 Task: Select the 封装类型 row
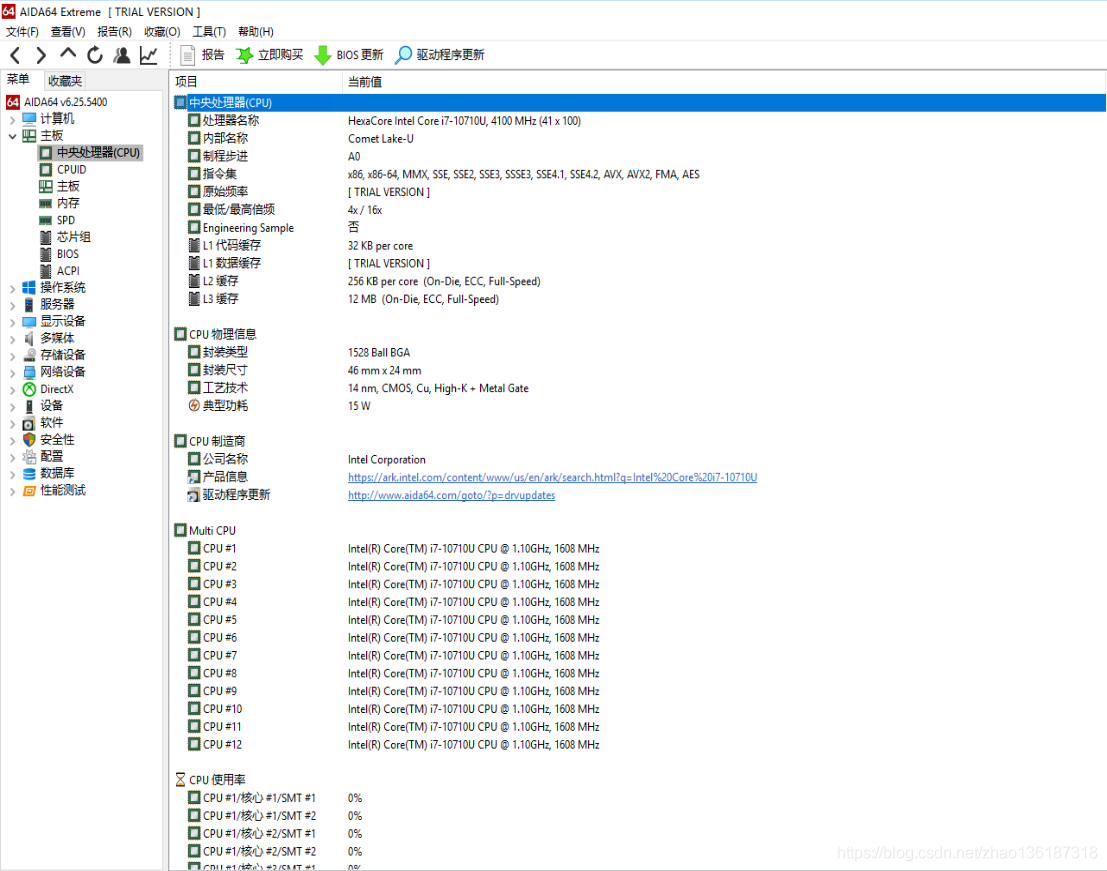(x=640, y=352)
